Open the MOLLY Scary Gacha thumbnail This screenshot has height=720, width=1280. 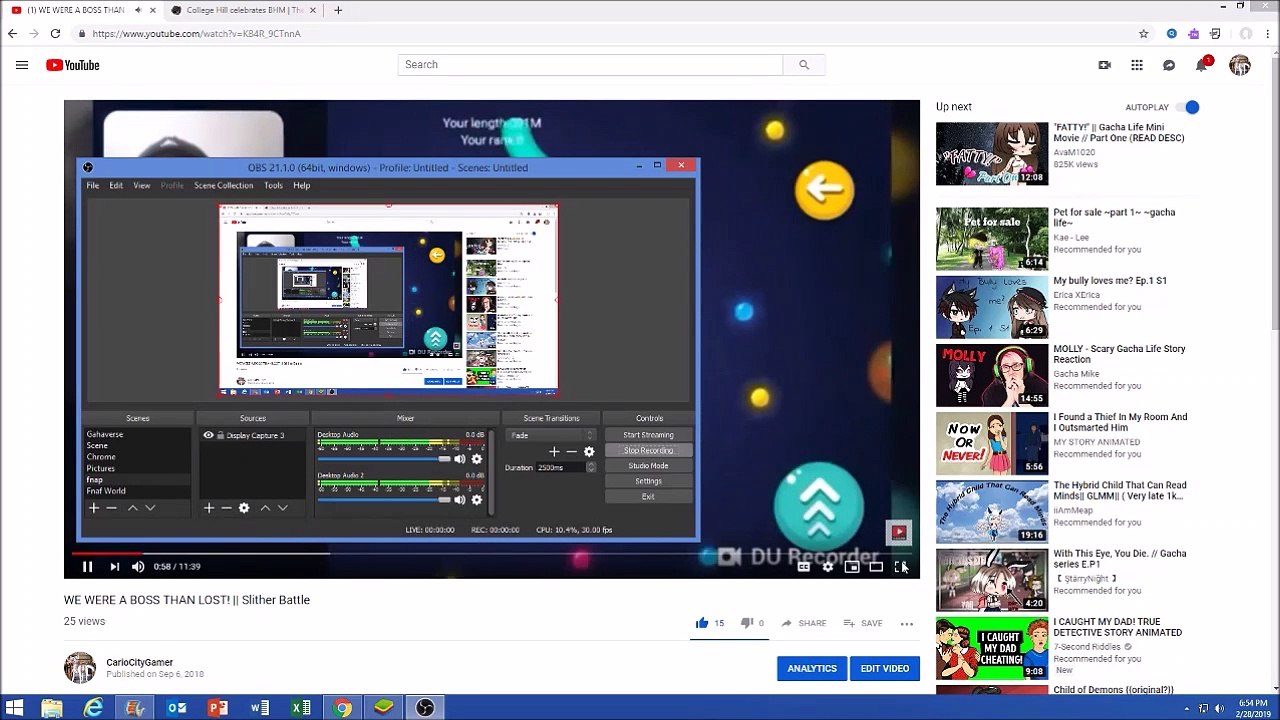[992, 375]
